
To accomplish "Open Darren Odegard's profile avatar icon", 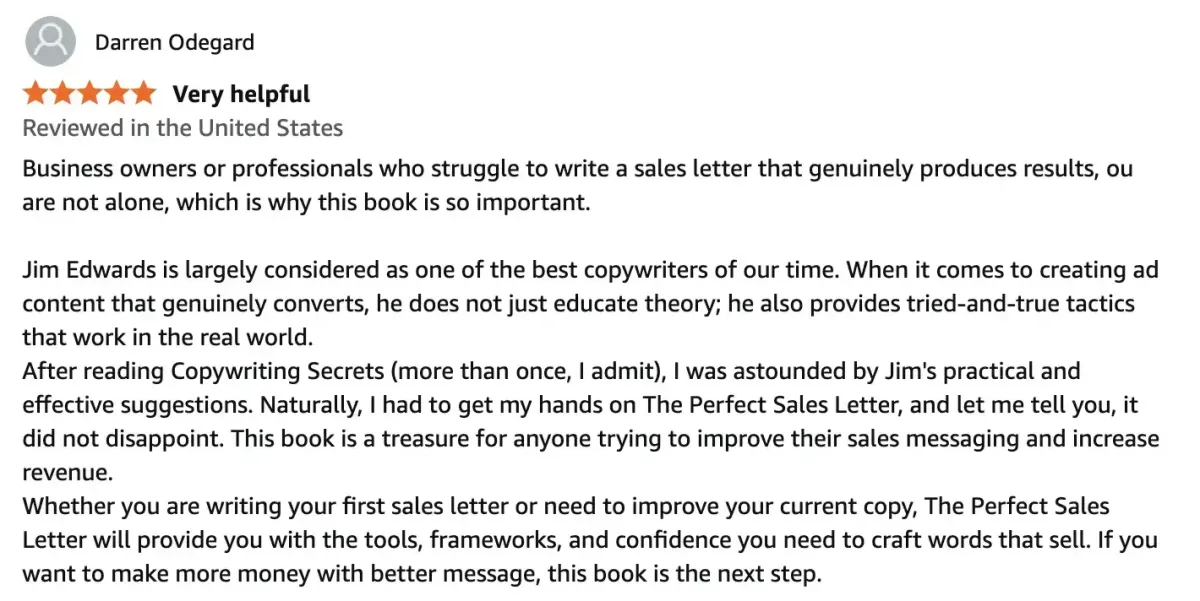I will [49, 42].
